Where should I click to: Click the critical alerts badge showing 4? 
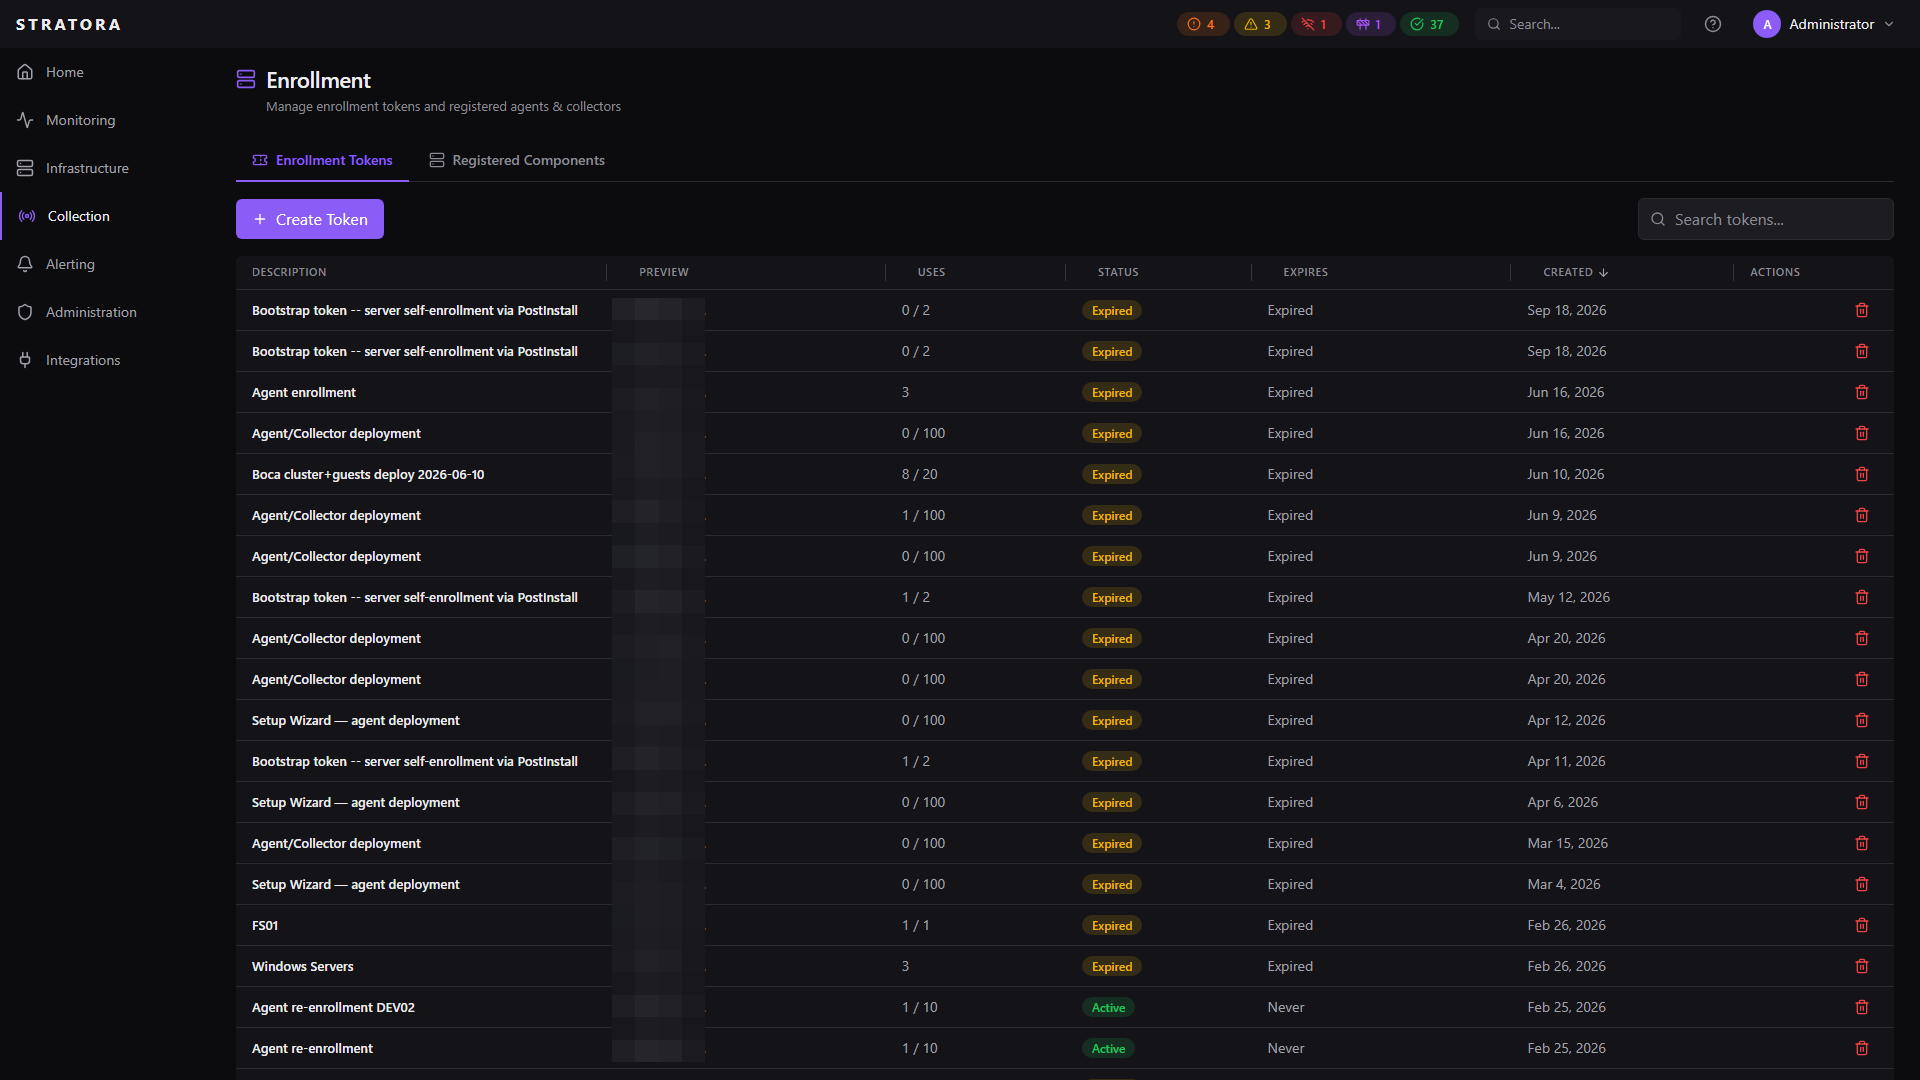click(1202, 24)
